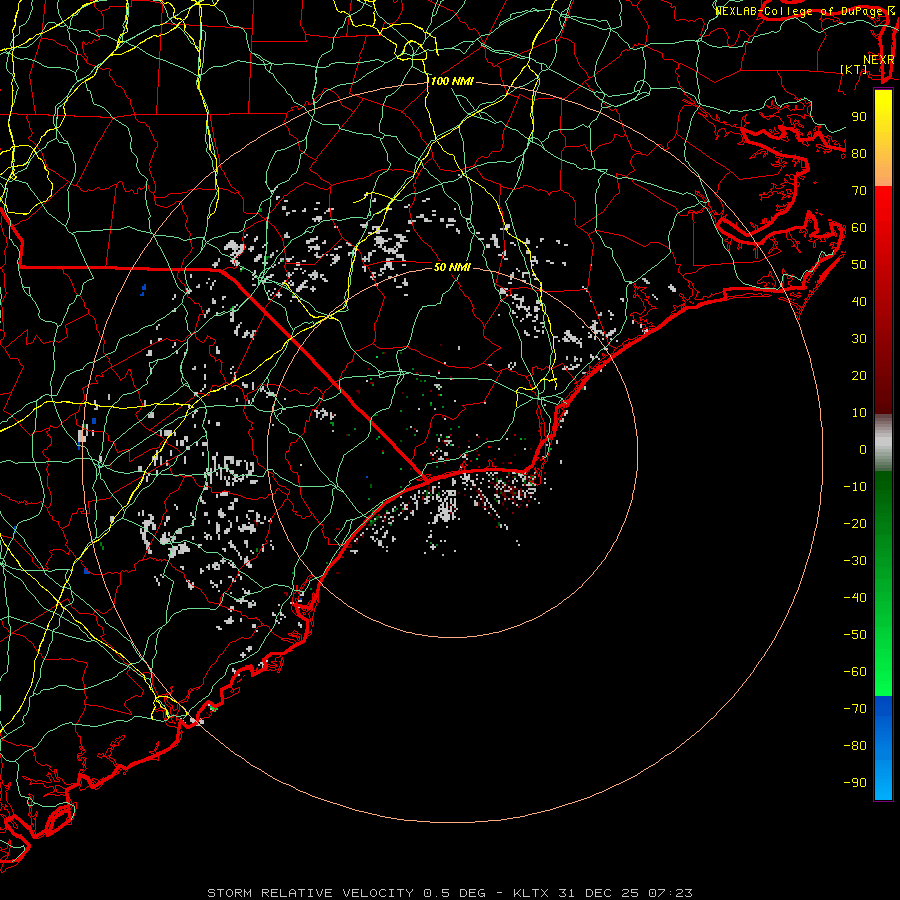The image size is (900, 900).
Task: Click the 60 value on the velocity scale
Action: pos(859,228)
